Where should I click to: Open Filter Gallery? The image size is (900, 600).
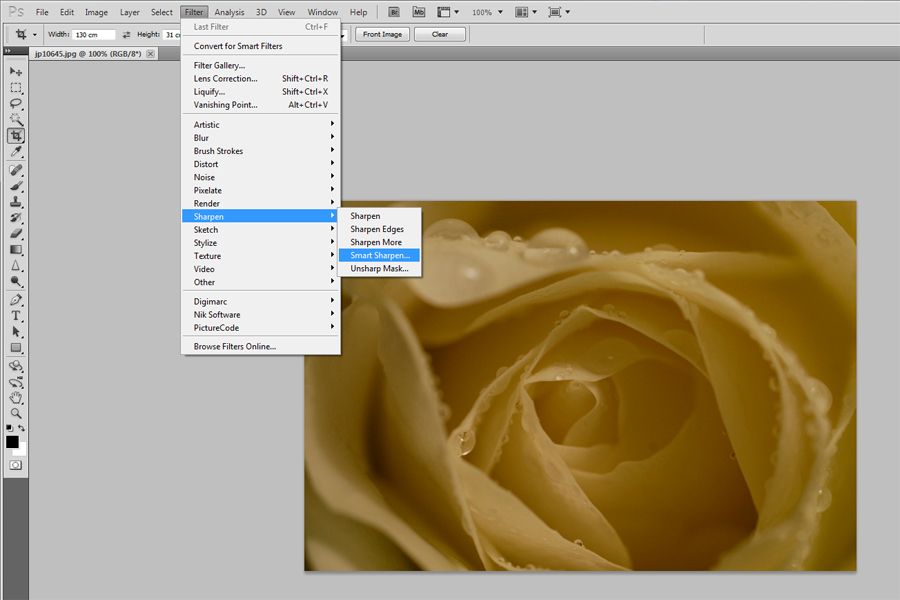(x=261, y=65)
